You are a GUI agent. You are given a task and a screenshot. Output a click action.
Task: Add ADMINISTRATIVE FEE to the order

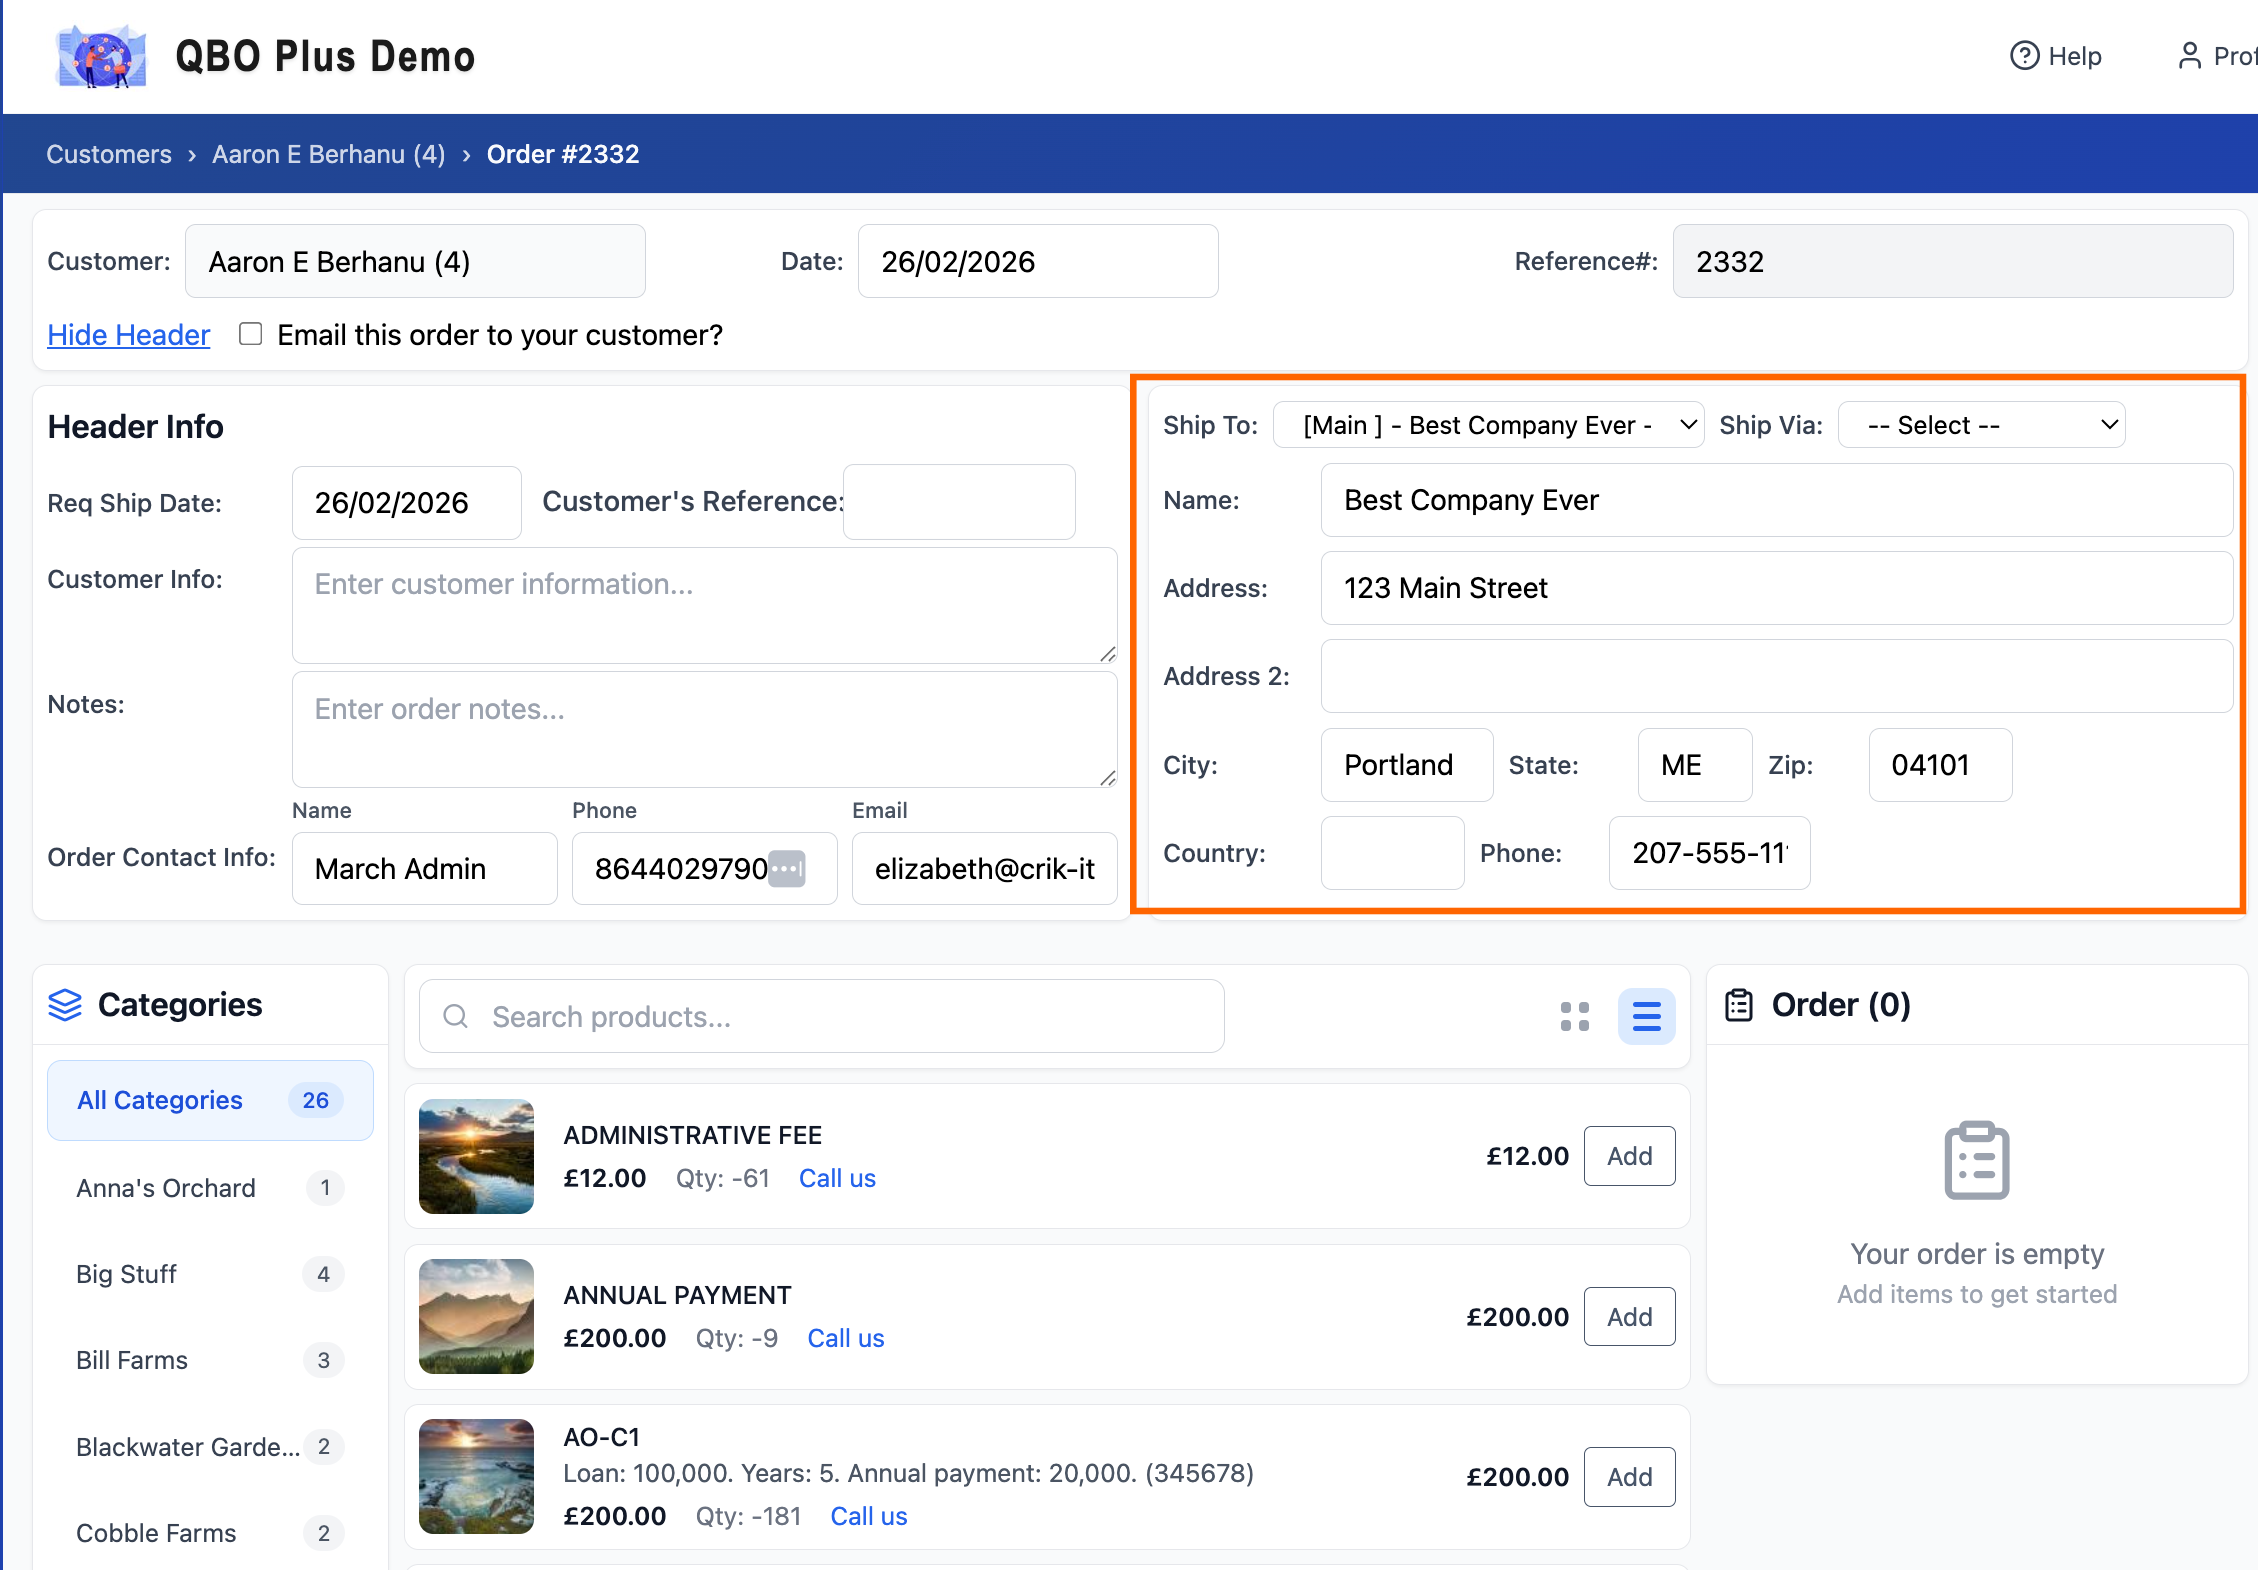tap(1629, 1156)
